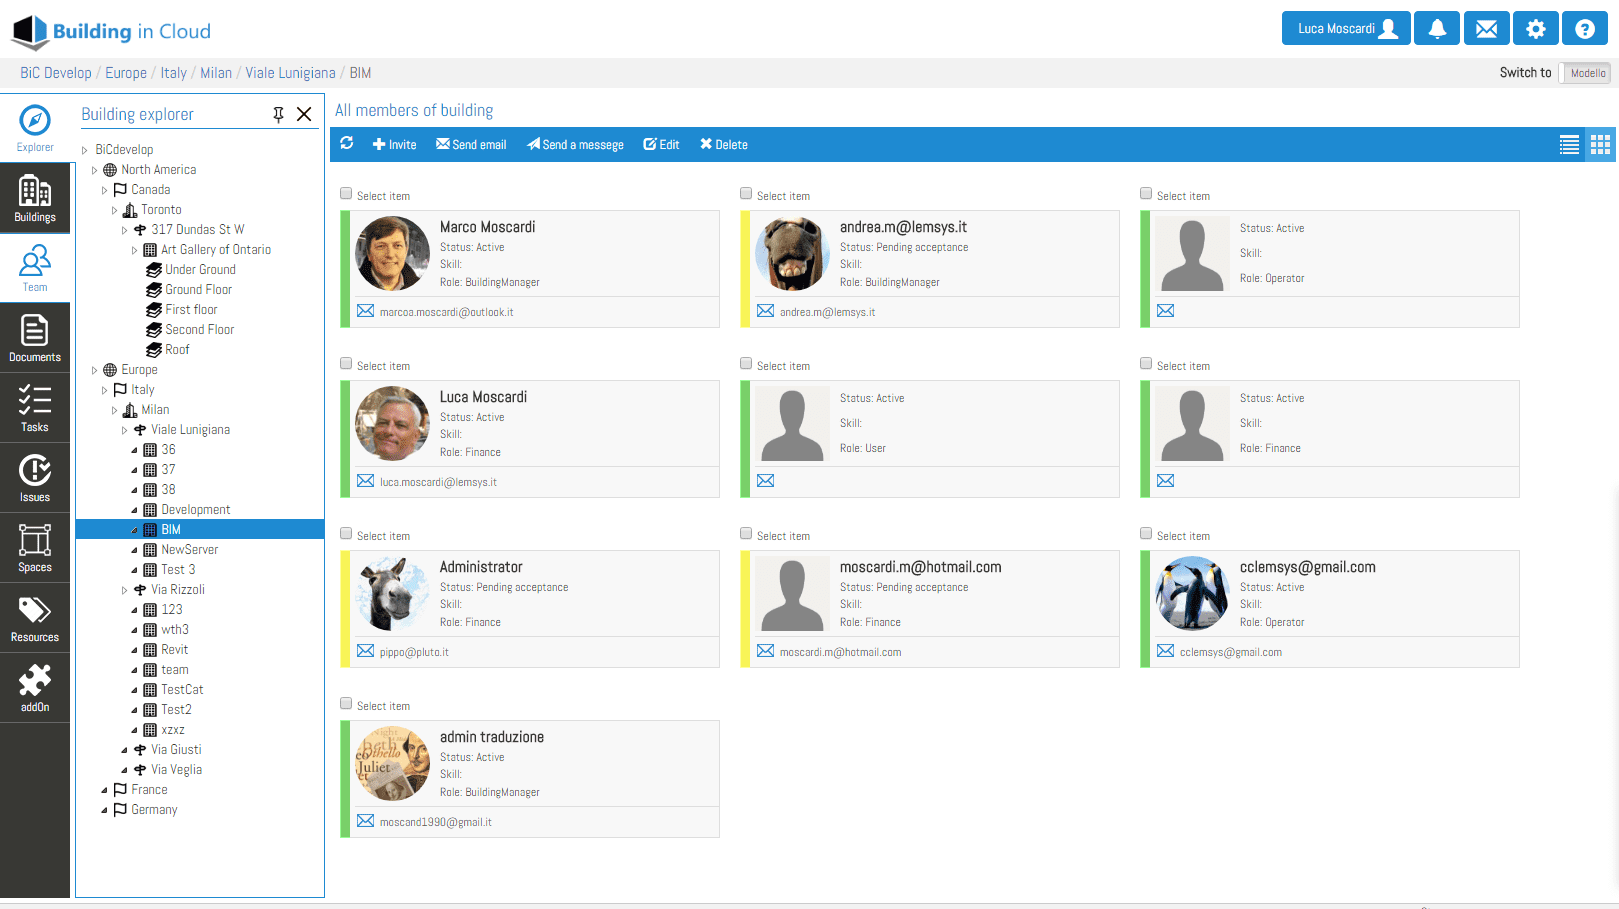This screenshot has width=1619, height=909.
Task: Click the refresh members icon
Action: point(347,144)
